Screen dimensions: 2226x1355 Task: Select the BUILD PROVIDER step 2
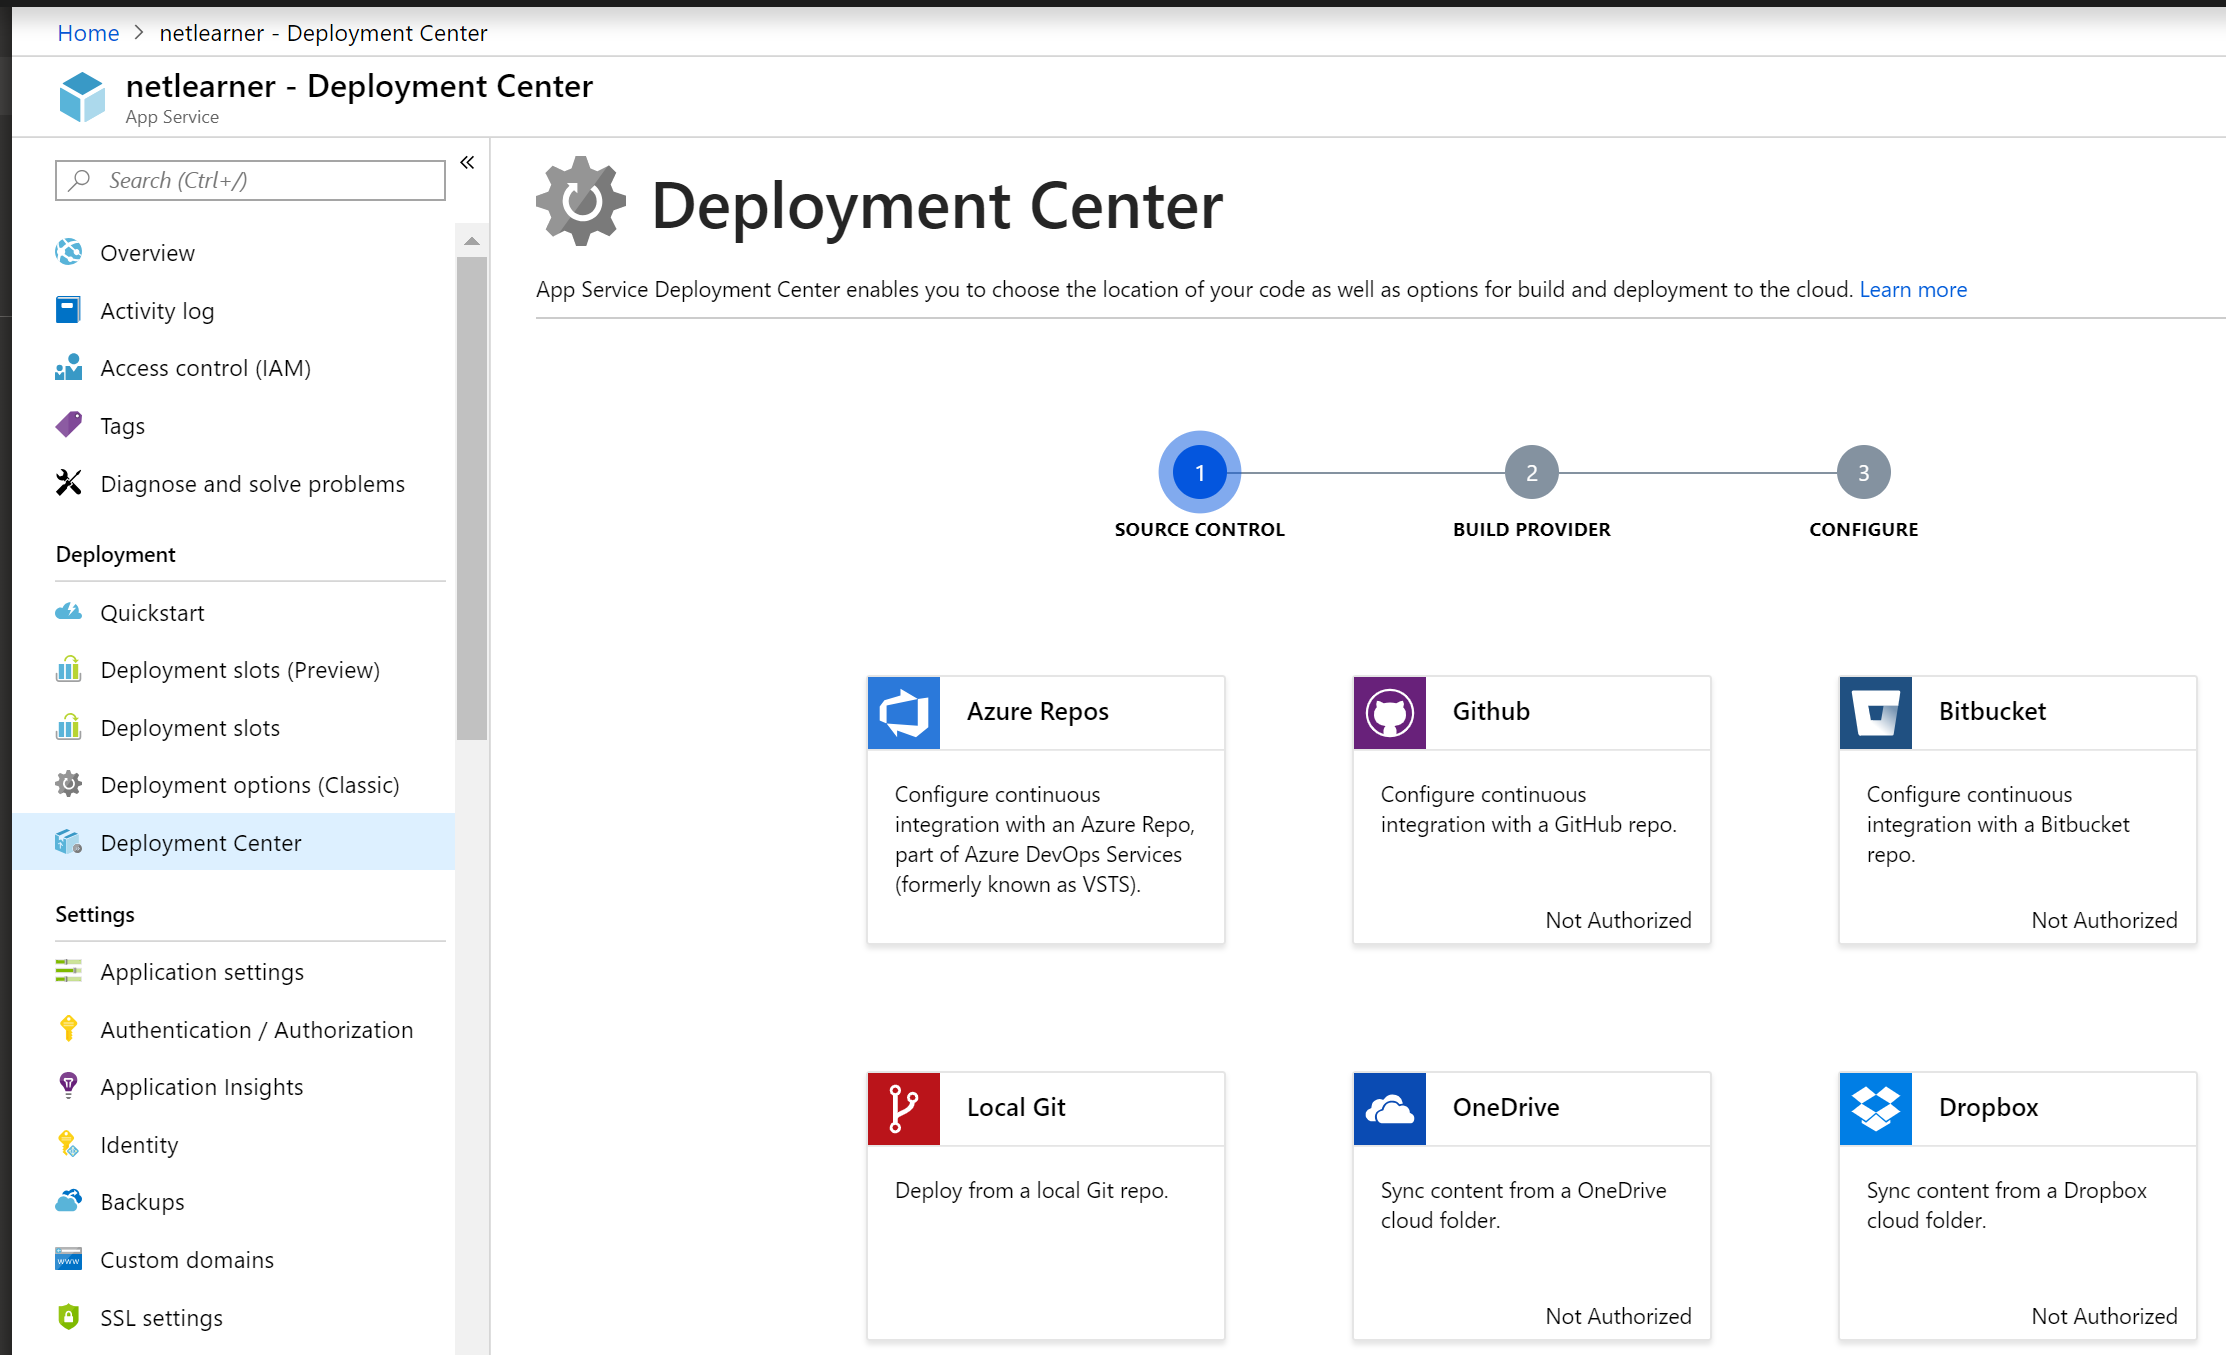(x=1530, y=472)
